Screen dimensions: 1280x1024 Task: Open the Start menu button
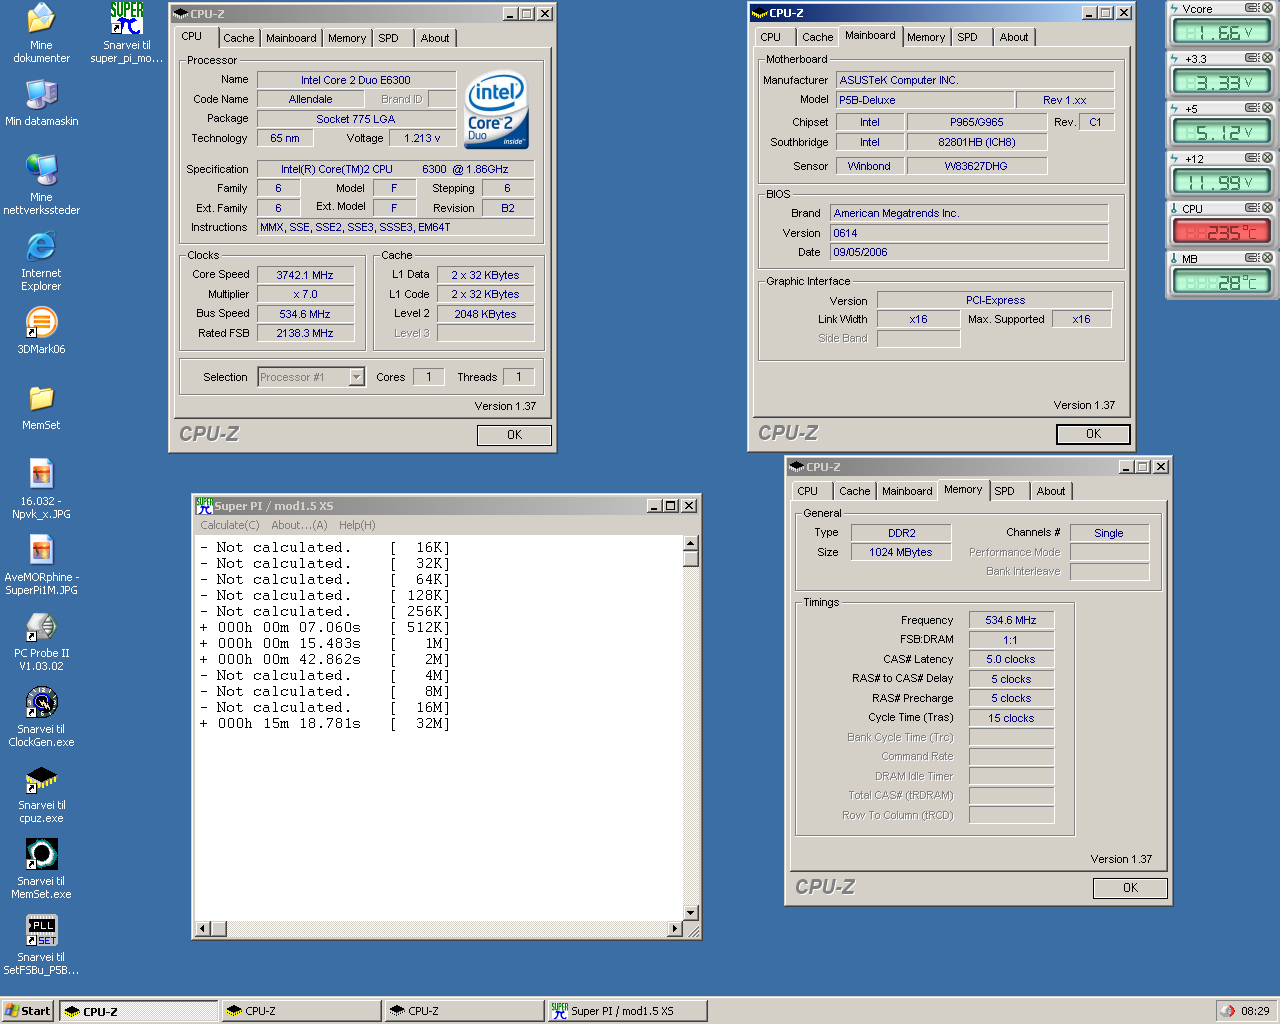pos(28,1011)
